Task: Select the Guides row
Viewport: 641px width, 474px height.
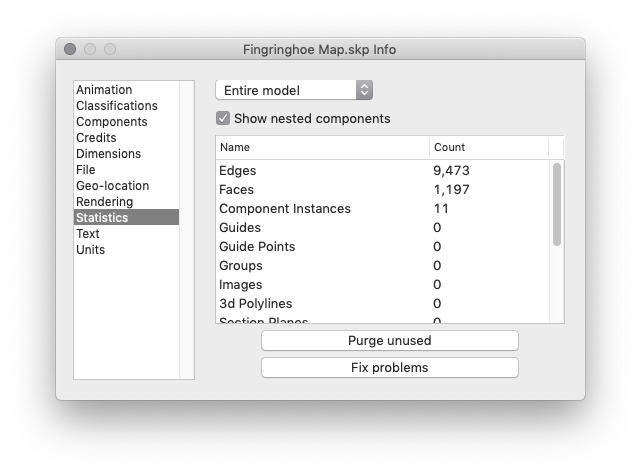Action: tap(383, 227)
